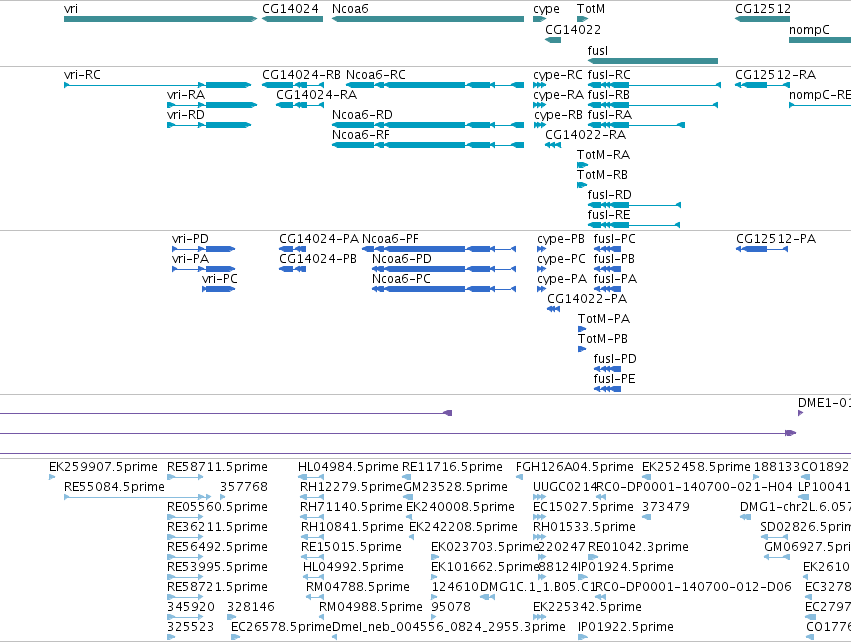Viewport: 851px width, 642px height.
Task: Select protein Ncoa6-PF
Action: [439, 249]
